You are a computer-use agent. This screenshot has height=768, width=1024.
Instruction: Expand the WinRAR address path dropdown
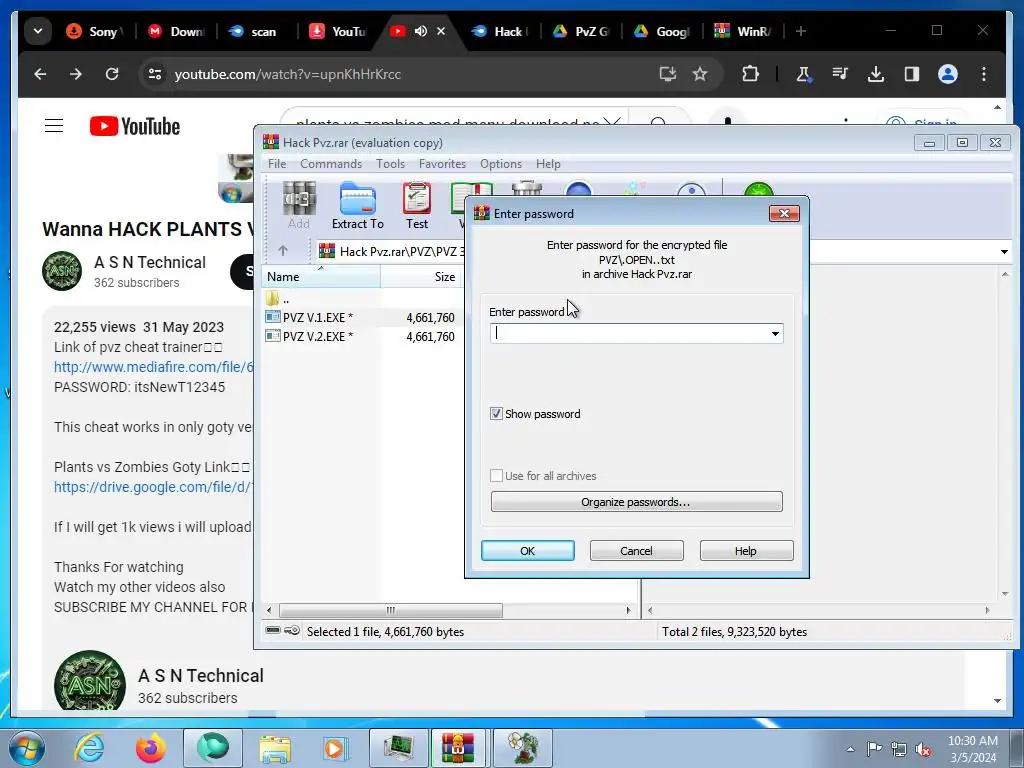click(1004, 251)
